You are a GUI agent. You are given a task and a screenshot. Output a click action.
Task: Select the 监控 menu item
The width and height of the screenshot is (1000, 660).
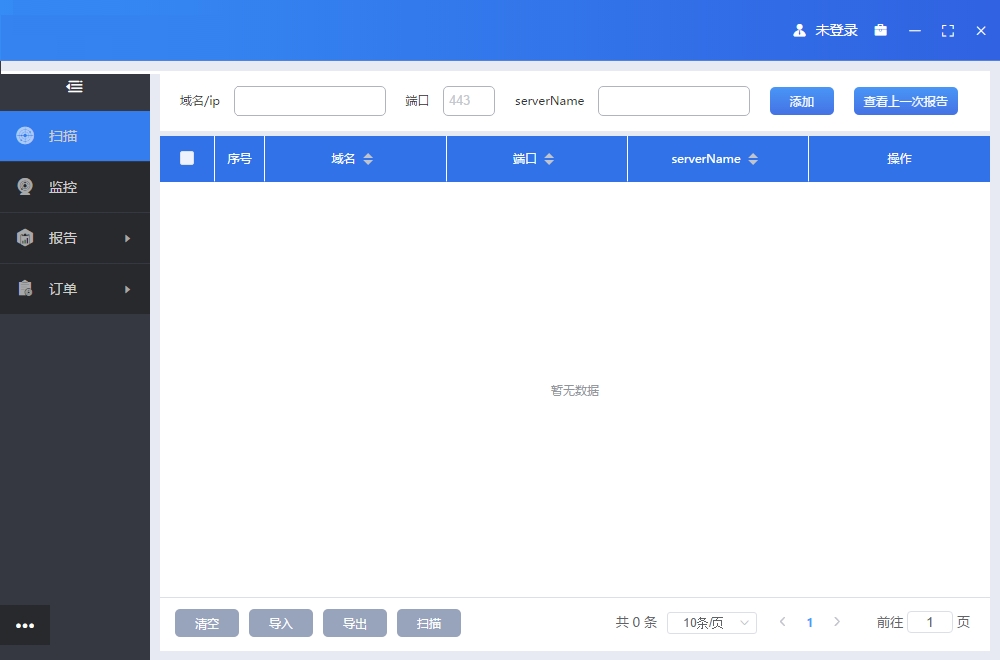(75, 187)
